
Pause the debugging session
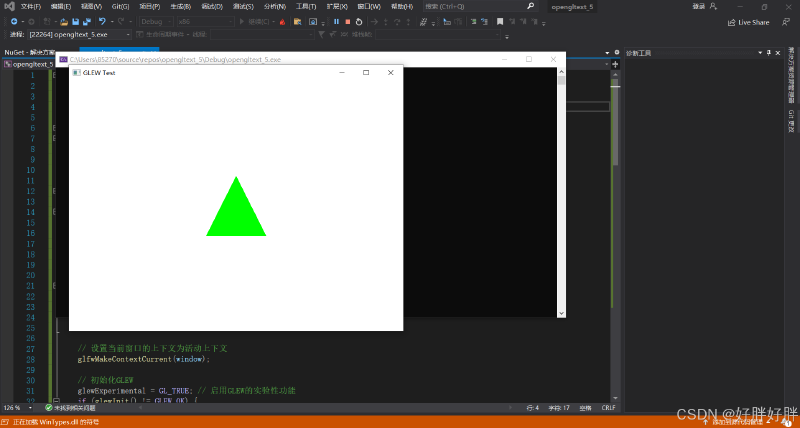click(336, 22)
